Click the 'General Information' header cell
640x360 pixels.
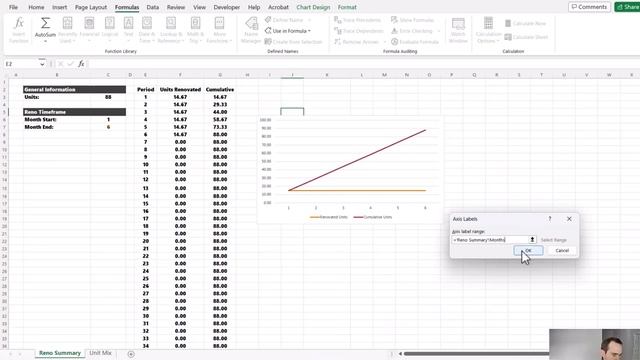click(75, 89)
